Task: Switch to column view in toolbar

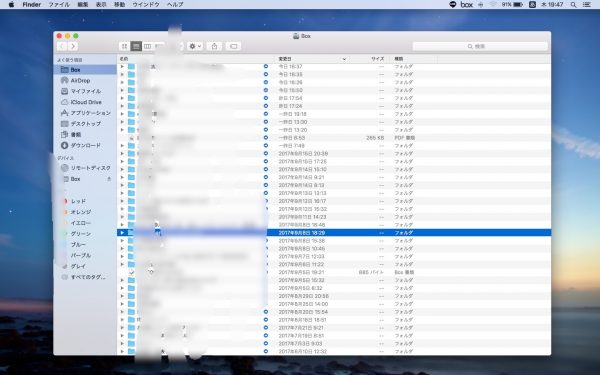Action: pyautogui.click(x=147, y=46)
